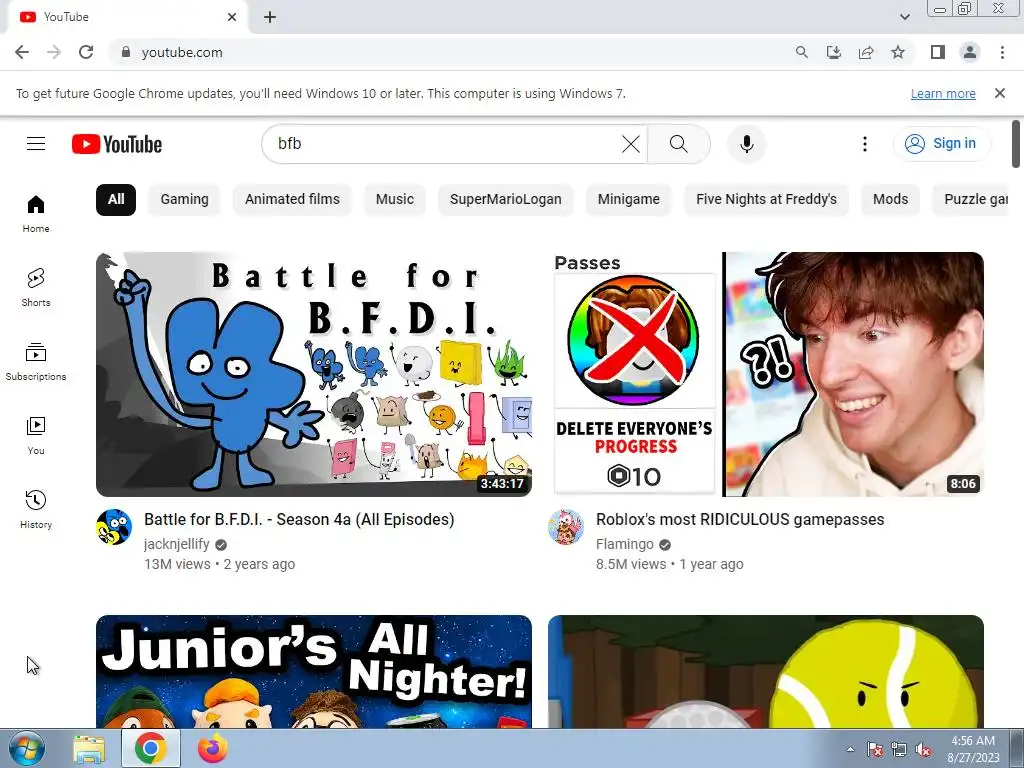The height and width of the screenshot is (768, 1024).
Task: Click the Chrome address bar URL
Action: click(182, 52)
